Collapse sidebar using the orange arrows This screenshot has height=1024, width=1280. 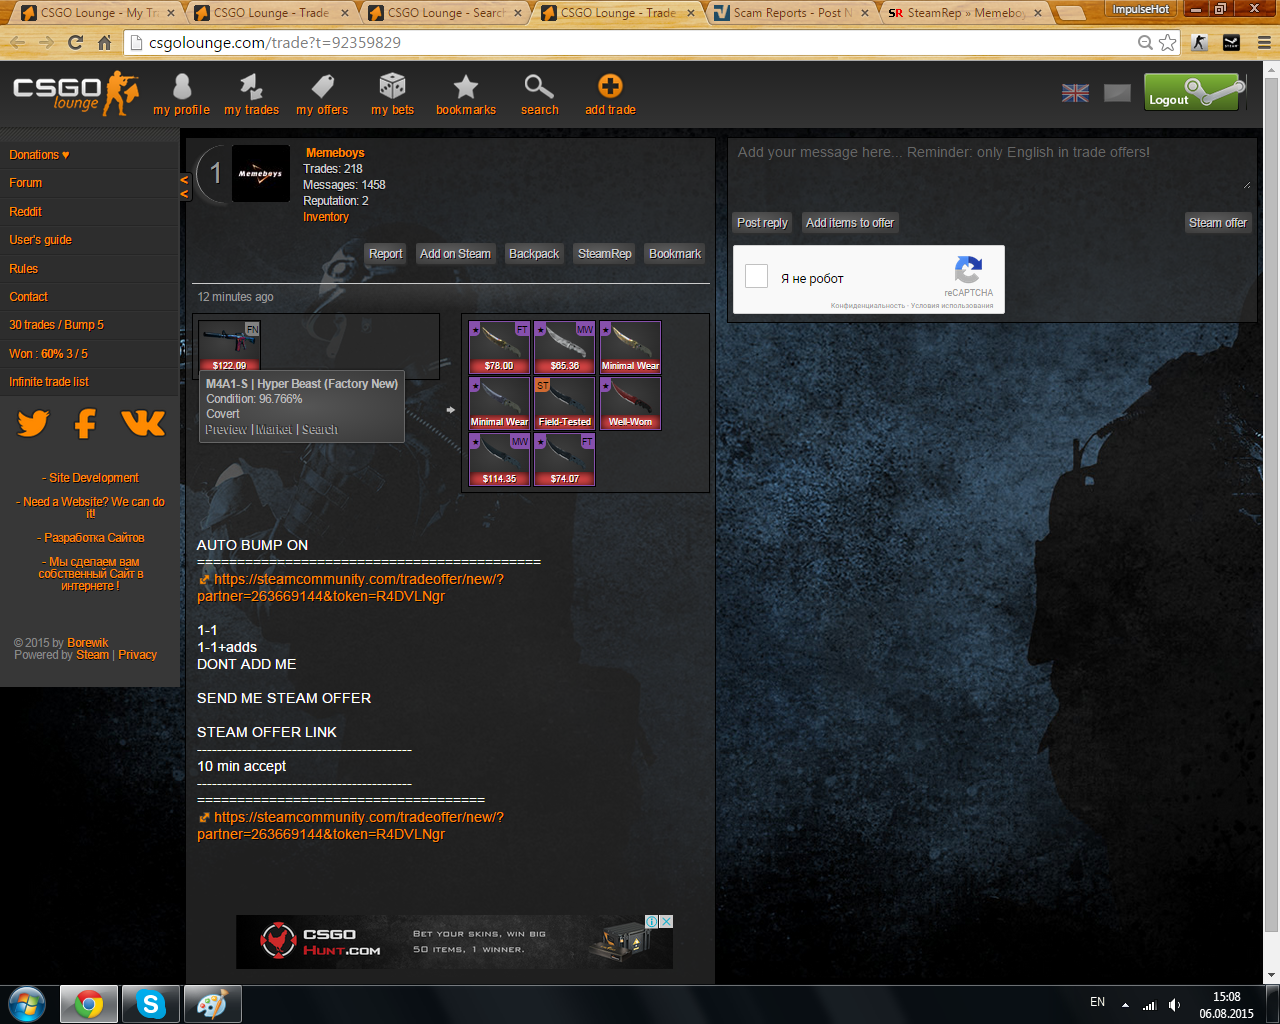pyautogui.click(x=184, y=187)
